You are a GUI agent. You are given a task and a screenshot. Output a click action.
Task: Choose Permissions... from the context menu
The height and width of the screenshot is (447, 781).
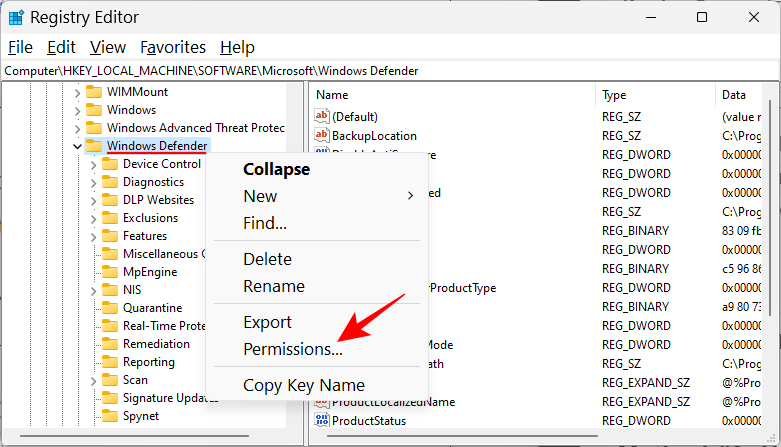click(293, 349)
